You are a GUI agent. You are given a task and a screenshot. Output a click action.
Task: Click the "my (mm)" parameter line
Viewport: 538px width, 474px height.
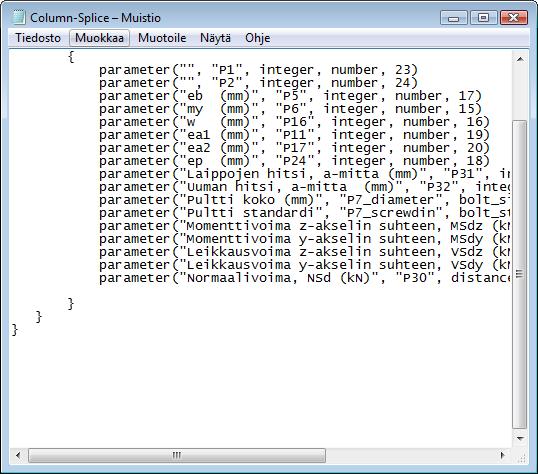291,109
